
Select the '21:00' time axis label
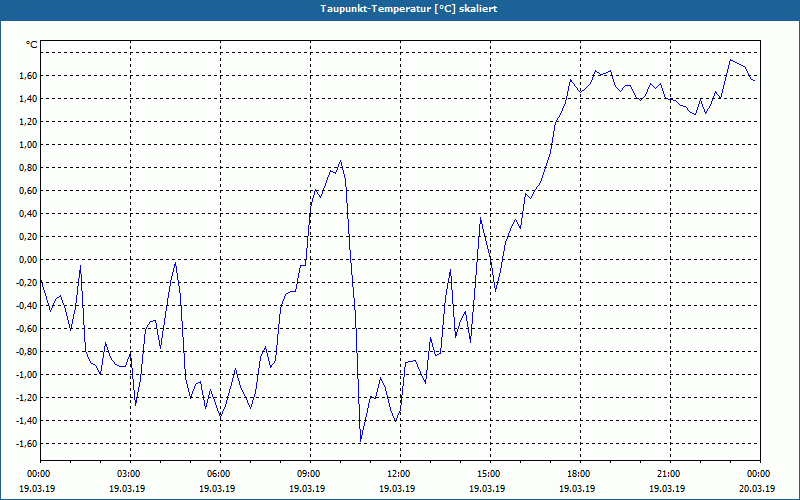[670, 474]
